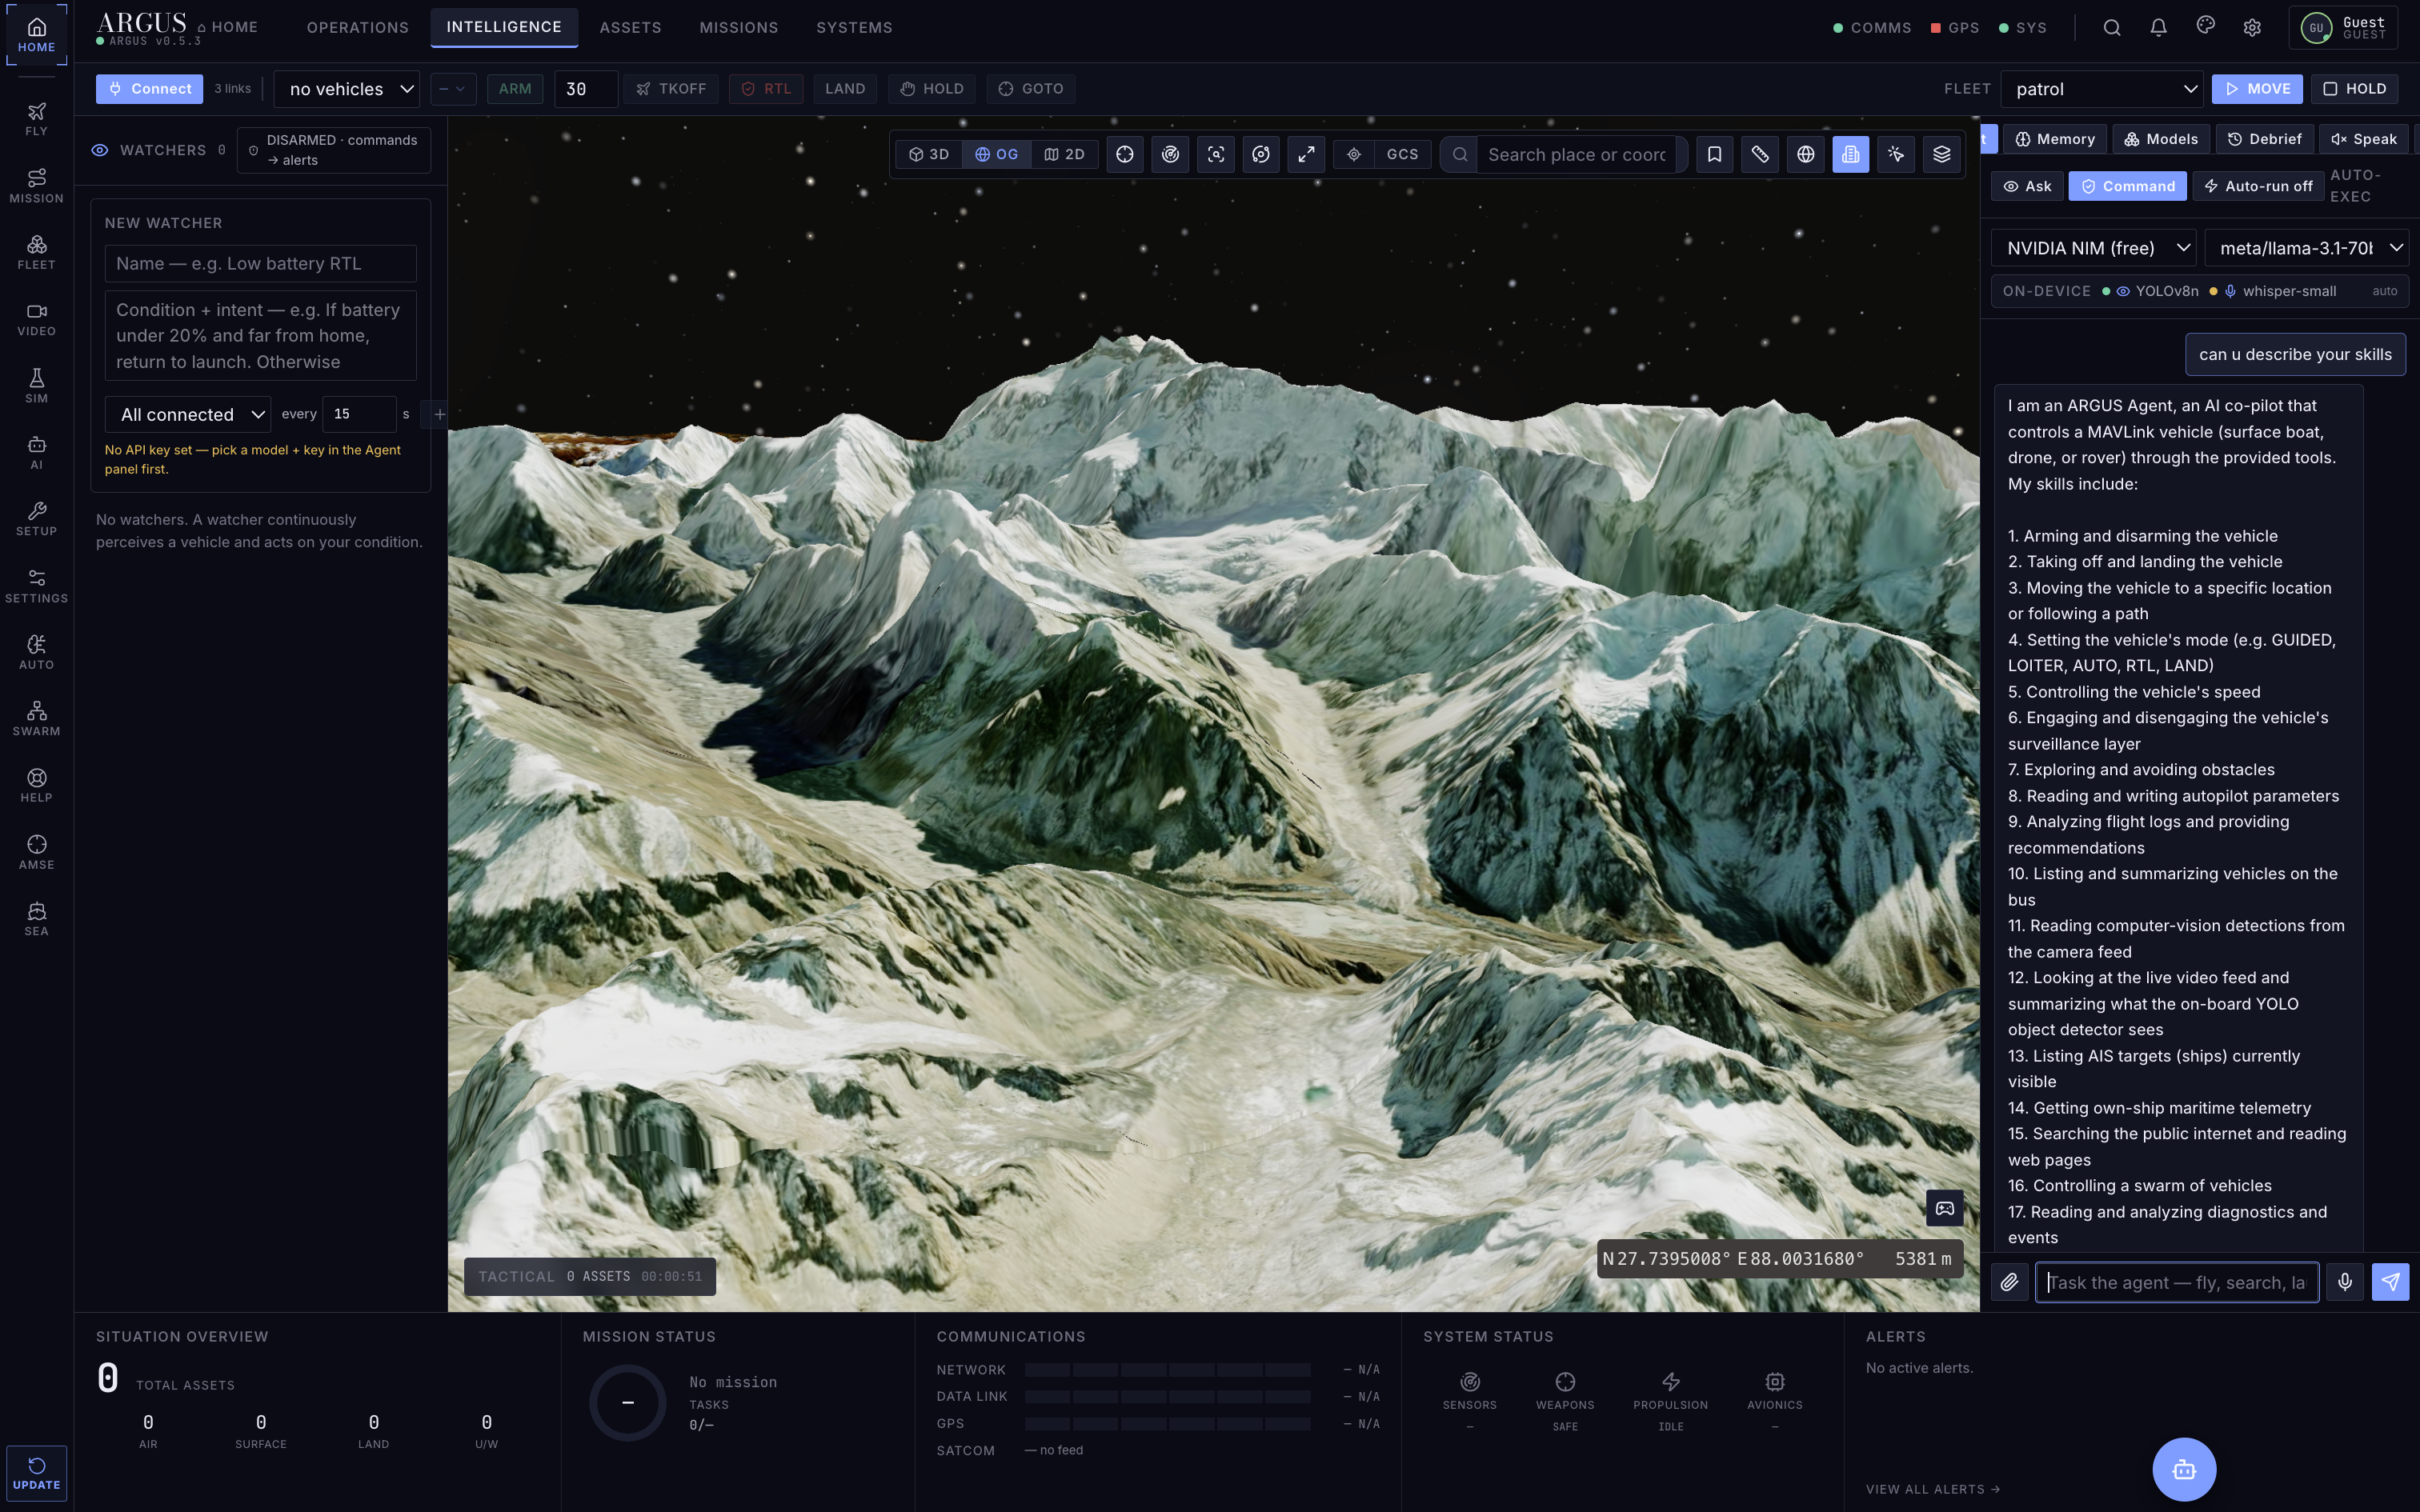The image size is (2420, 1512).
Task: Click the Connect button
Action: coord(149,89)
